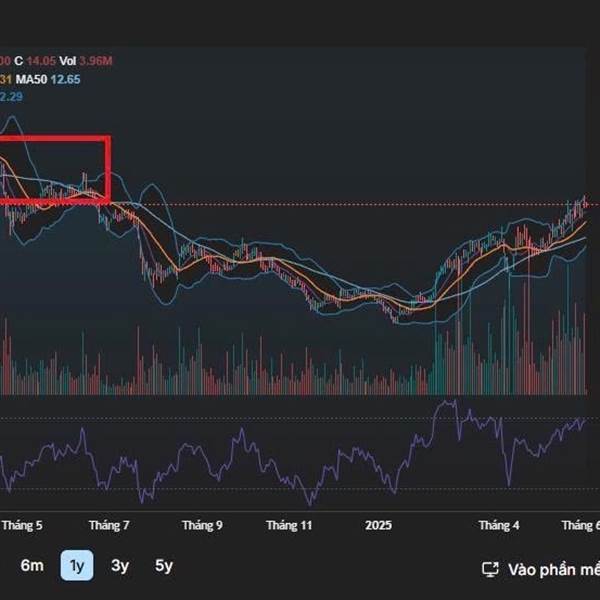Click the closing price C 14.05
600x600 pixels.
pyautogui.click(x=35, y=61)
